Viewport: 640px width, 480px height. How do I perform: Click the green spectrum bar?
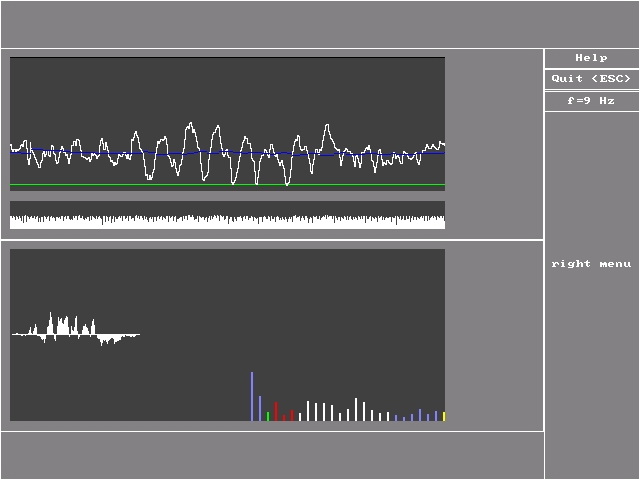coord(268,416)
